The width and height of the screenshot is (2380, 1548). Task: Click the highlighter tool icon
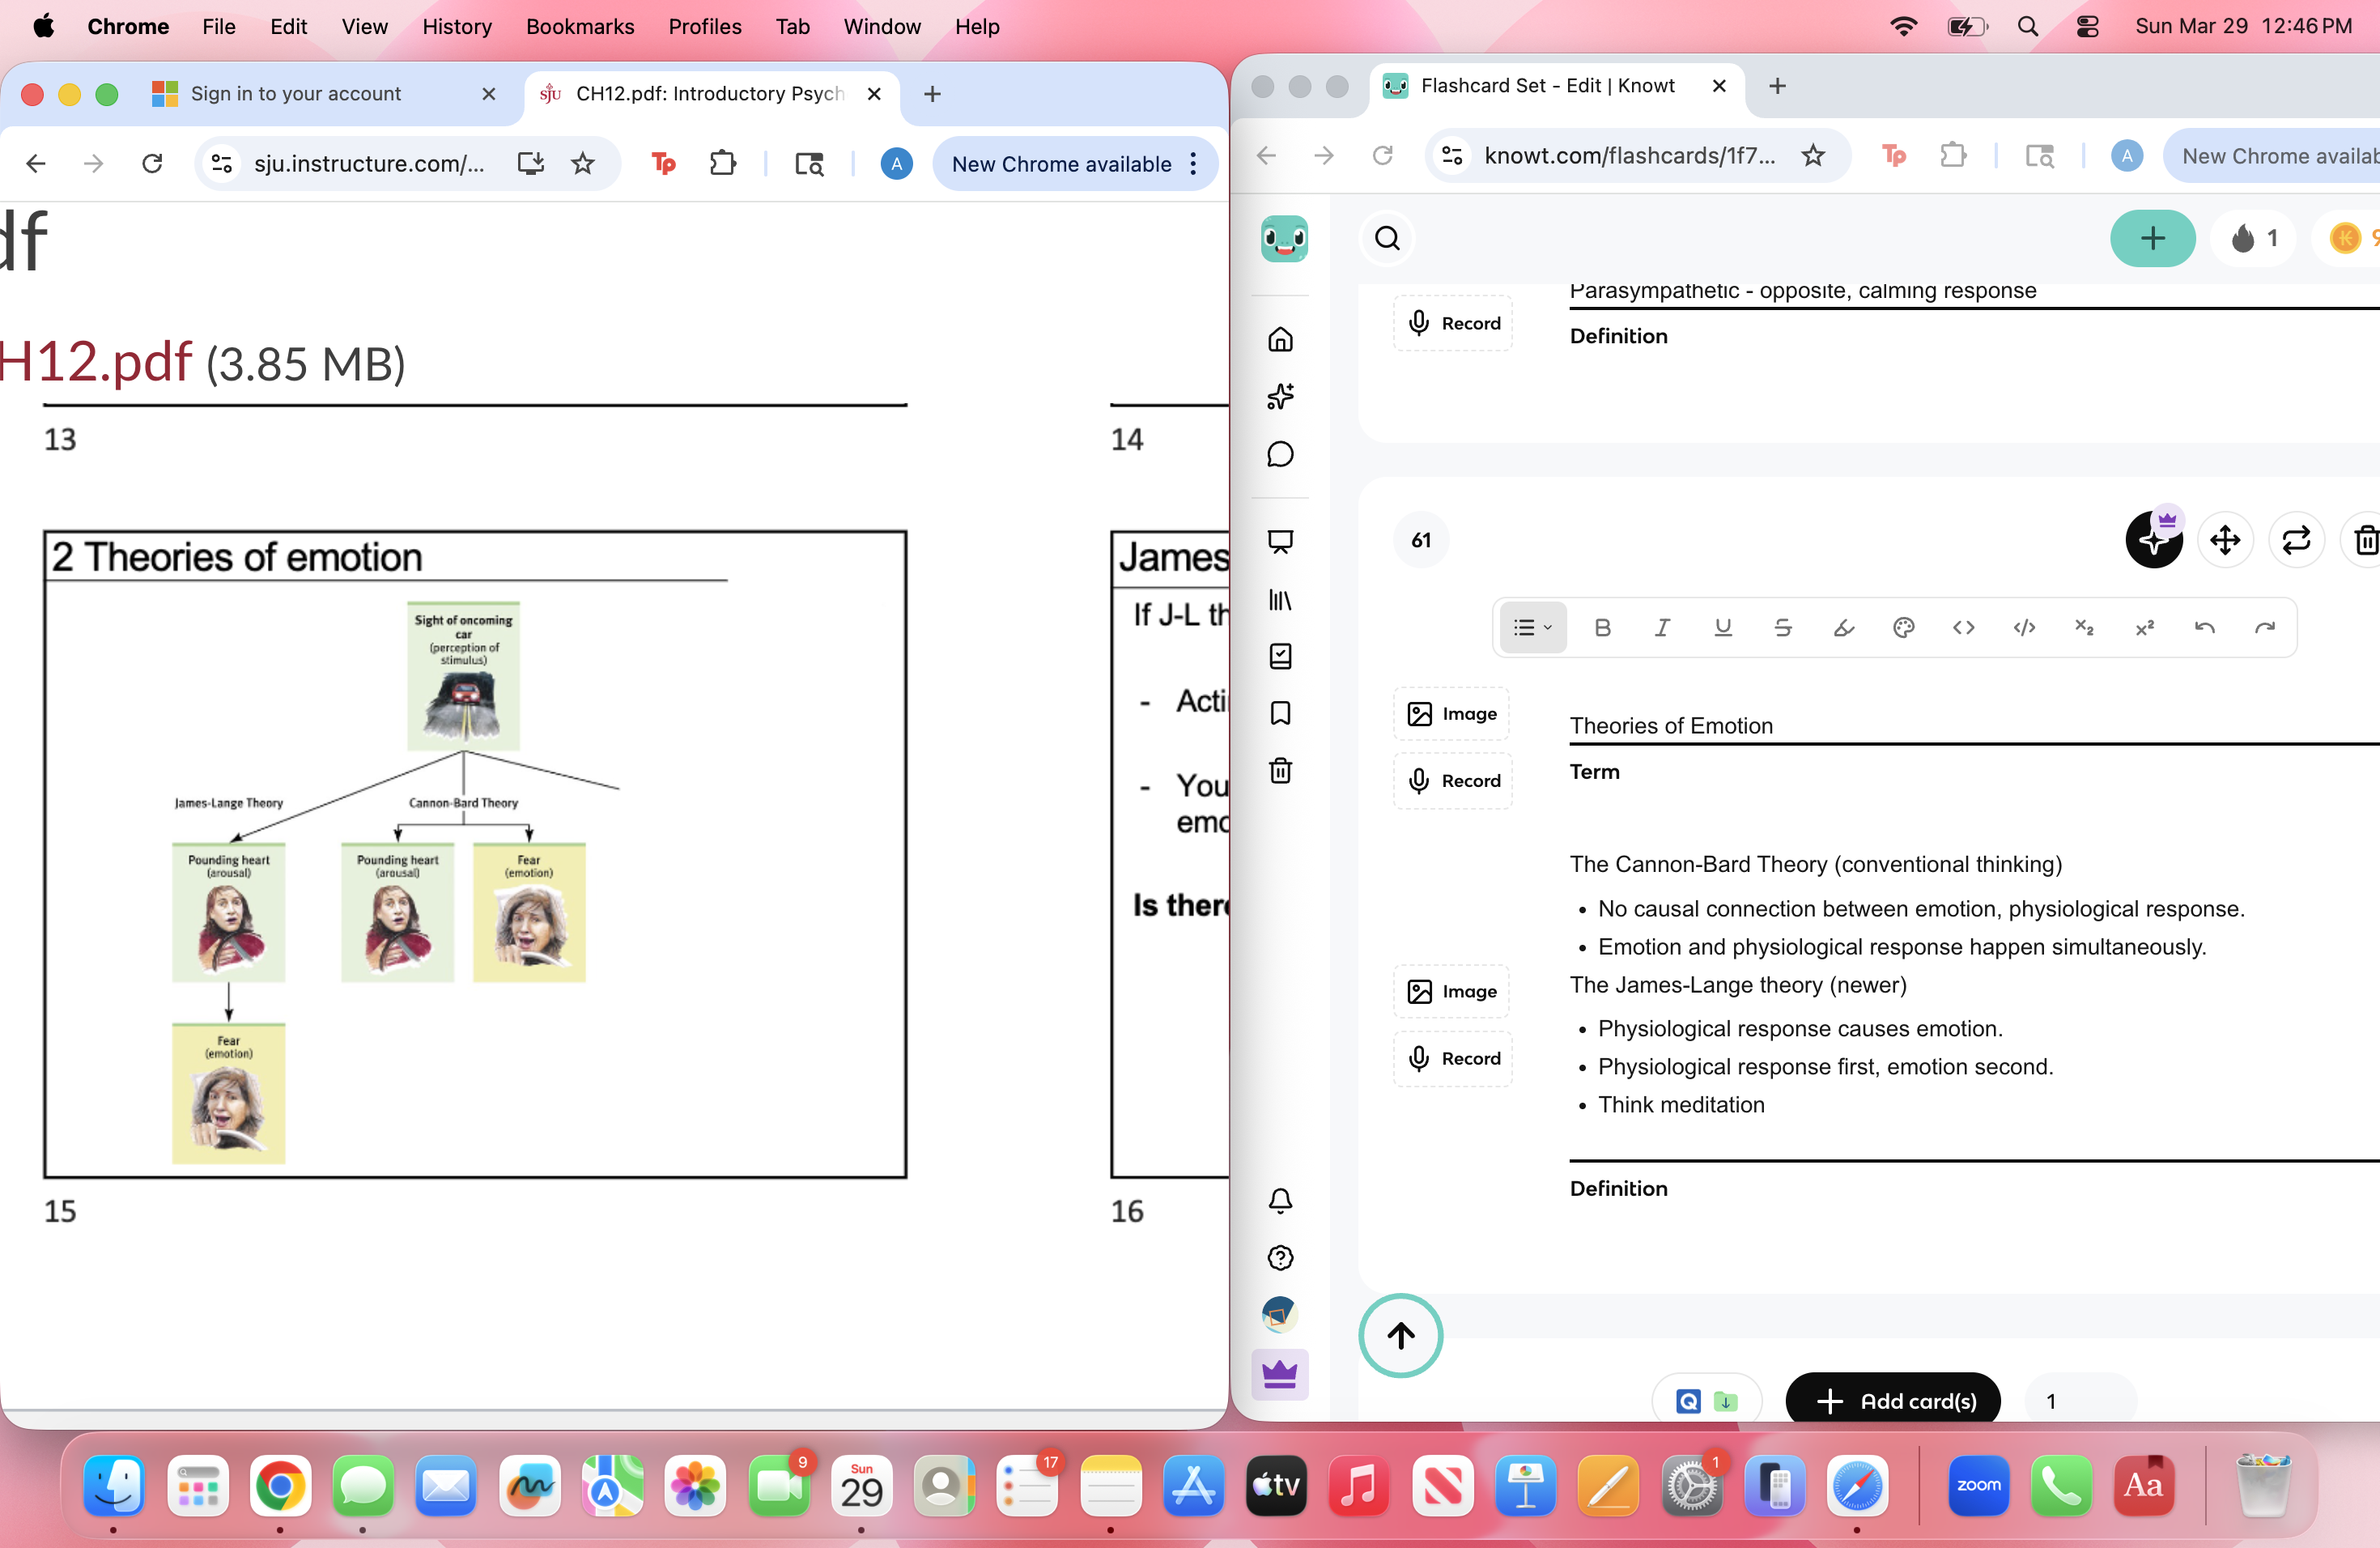tap(1843, 627)
